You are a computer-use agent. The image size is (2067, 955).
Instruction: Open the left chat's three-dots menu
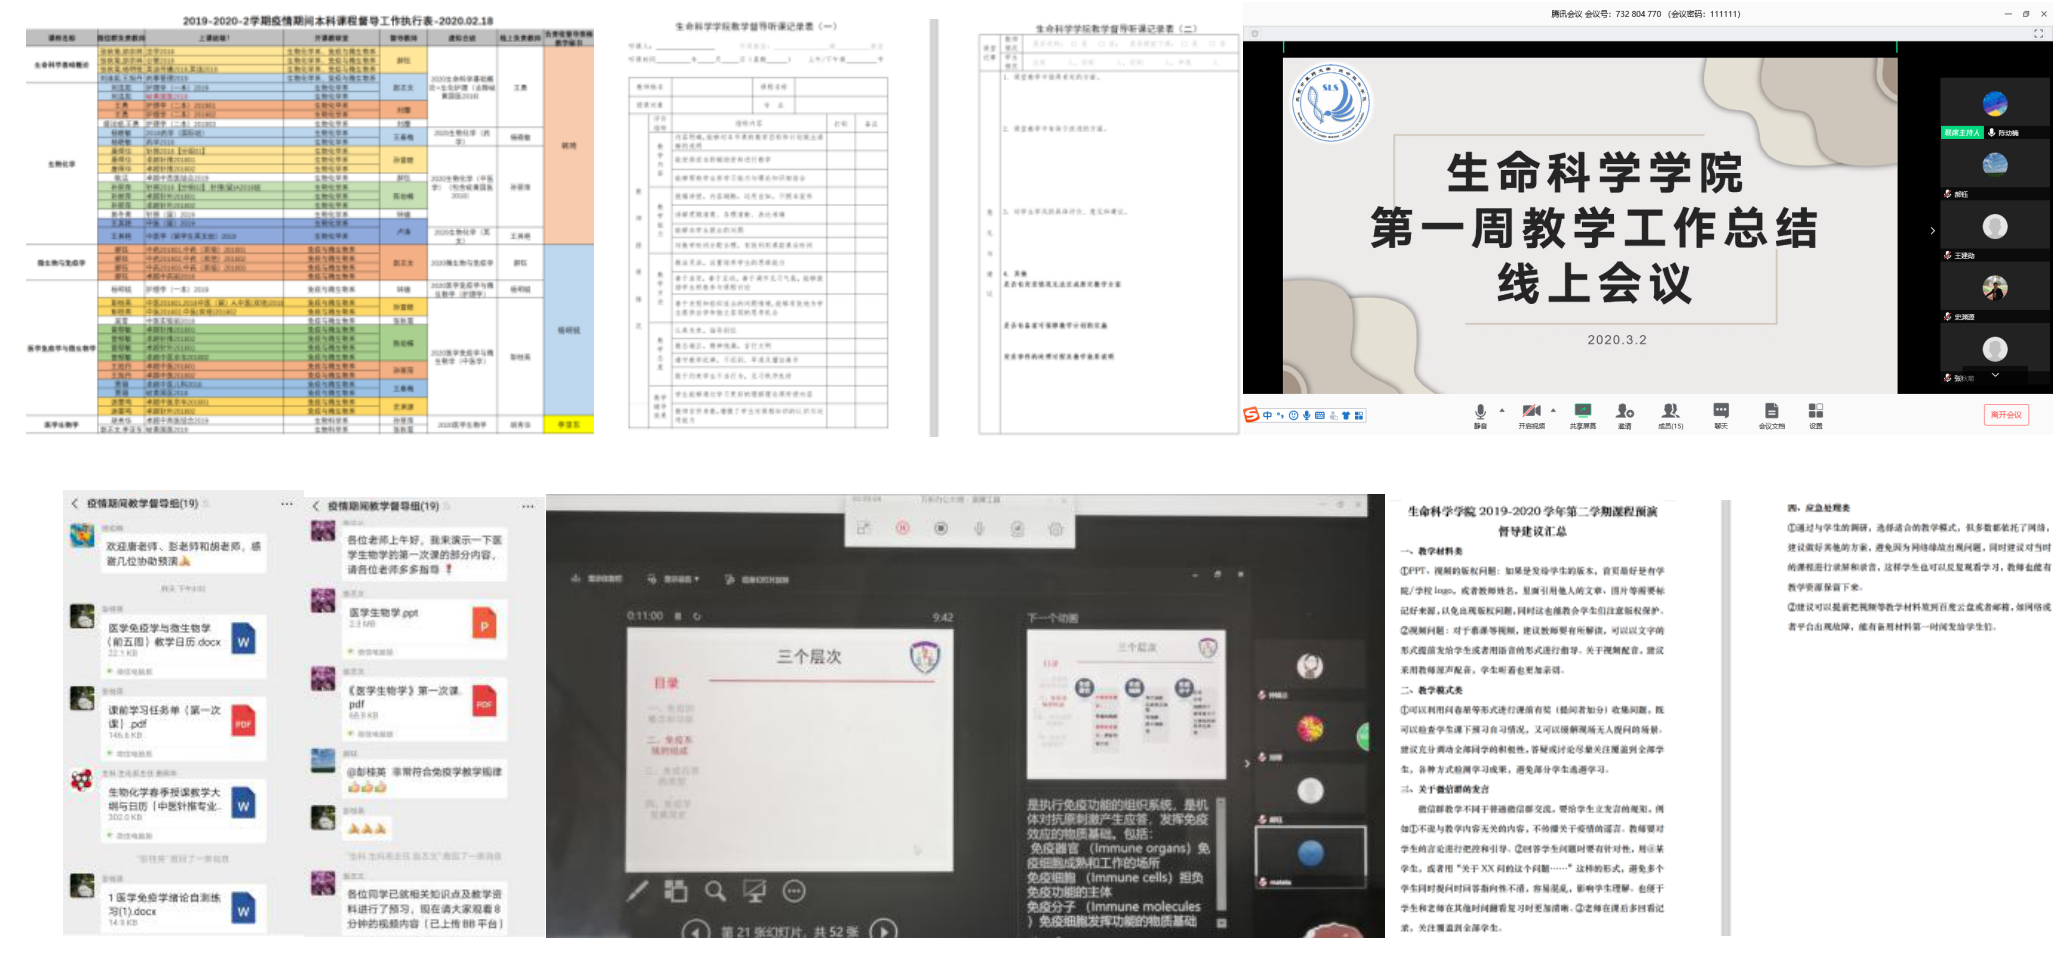tap(287, 503)
